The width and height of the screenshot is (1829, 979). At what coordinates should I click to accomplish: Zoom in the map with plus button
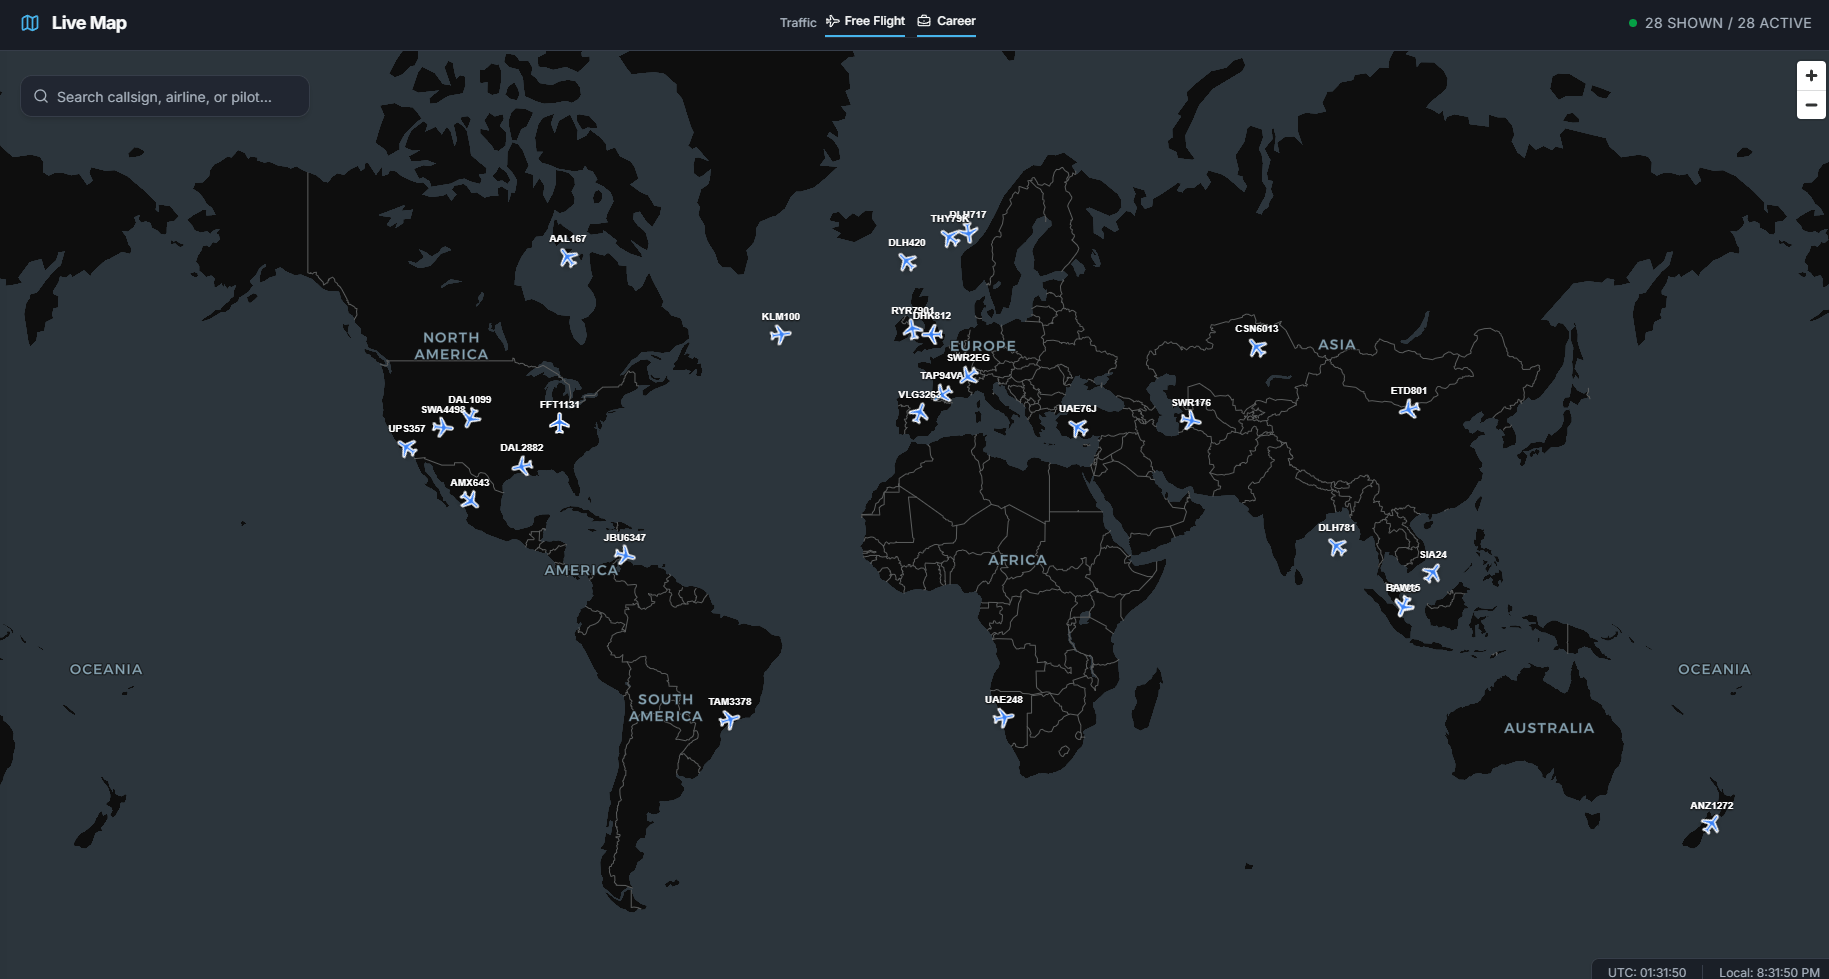1811,76
